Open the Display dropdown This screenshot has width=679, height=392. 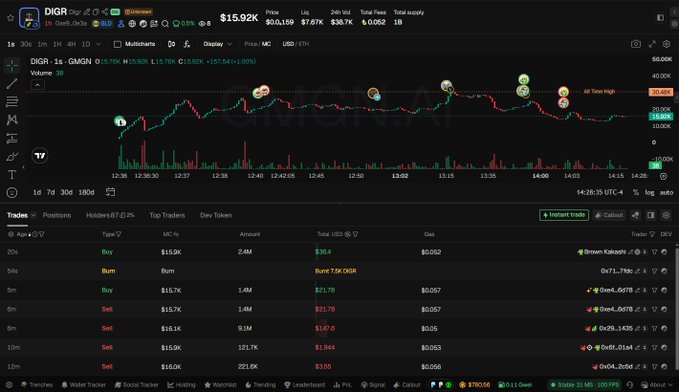[217, 44]
